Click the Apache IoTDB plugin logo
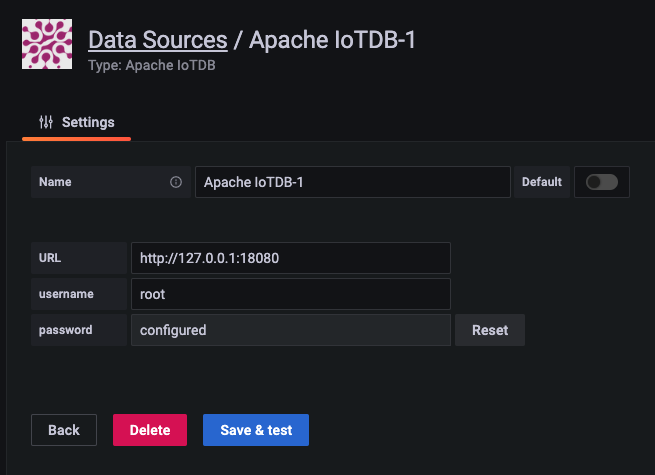The width and height of the screenshot is (655, 475). (47, 44)
